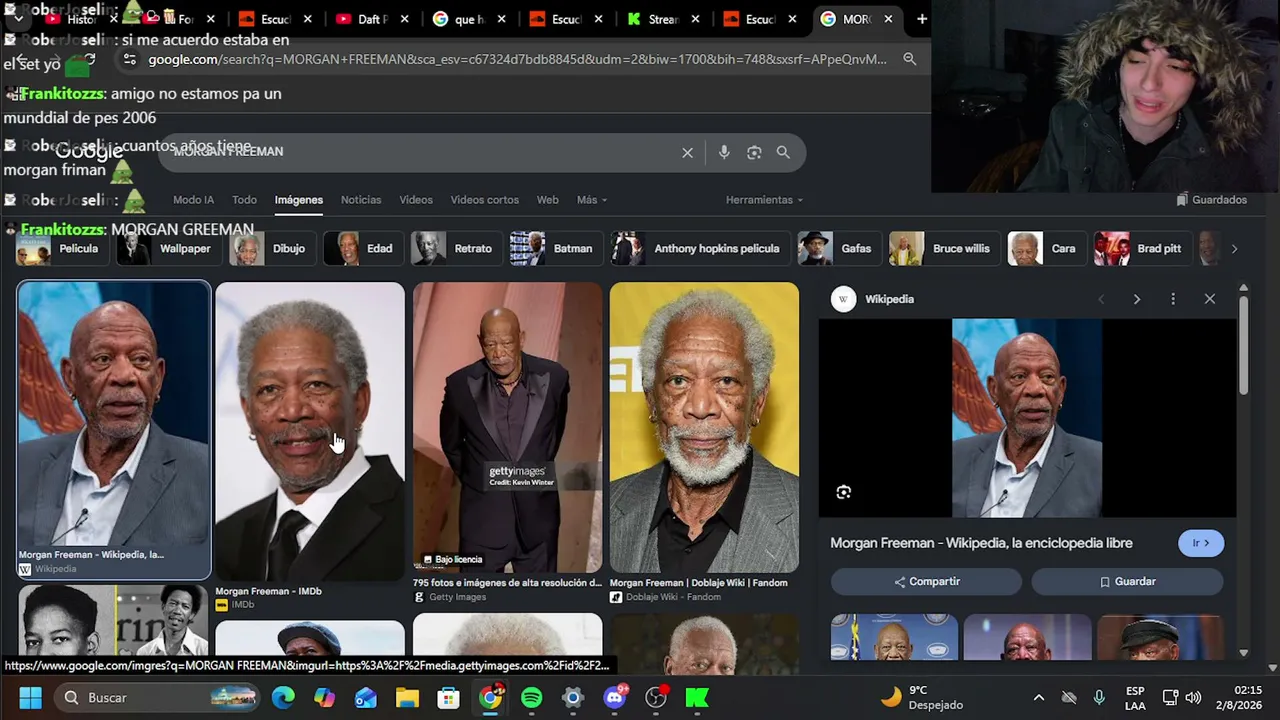Click the OneDrive cloud tray icon
This screenshot has height=720, width=1280.
coord(1069,697)
